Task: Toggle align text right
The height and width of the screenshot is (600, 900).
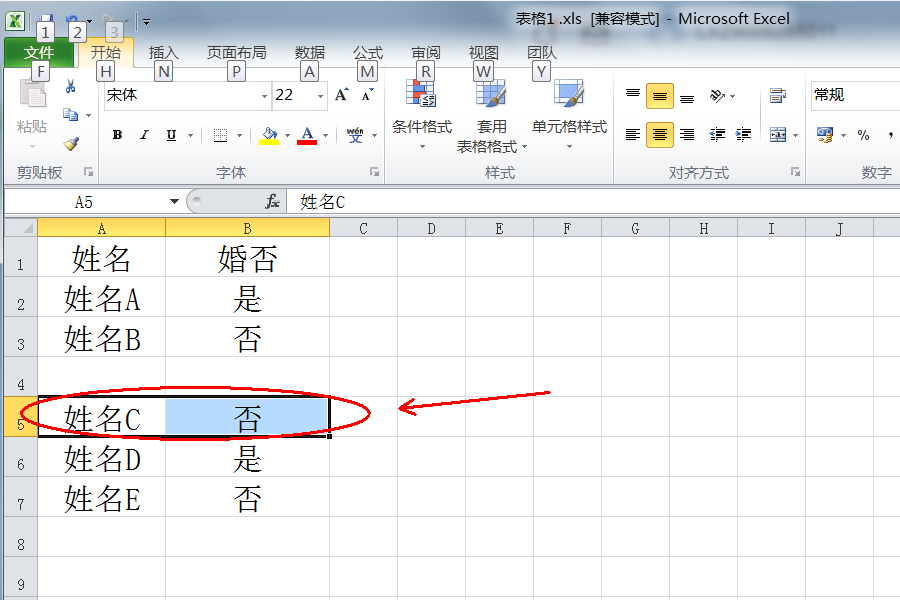Action: click(686, 135)
